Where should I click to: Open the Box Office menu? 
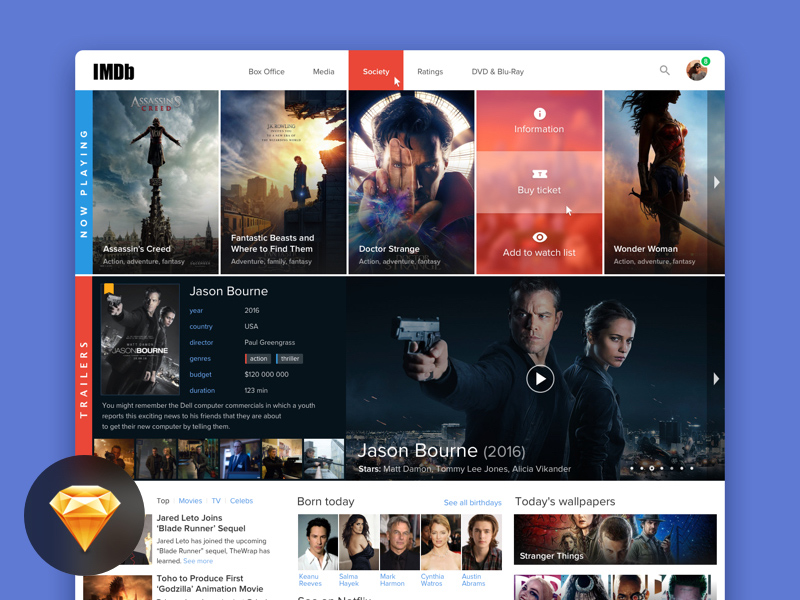coord(266,72)
